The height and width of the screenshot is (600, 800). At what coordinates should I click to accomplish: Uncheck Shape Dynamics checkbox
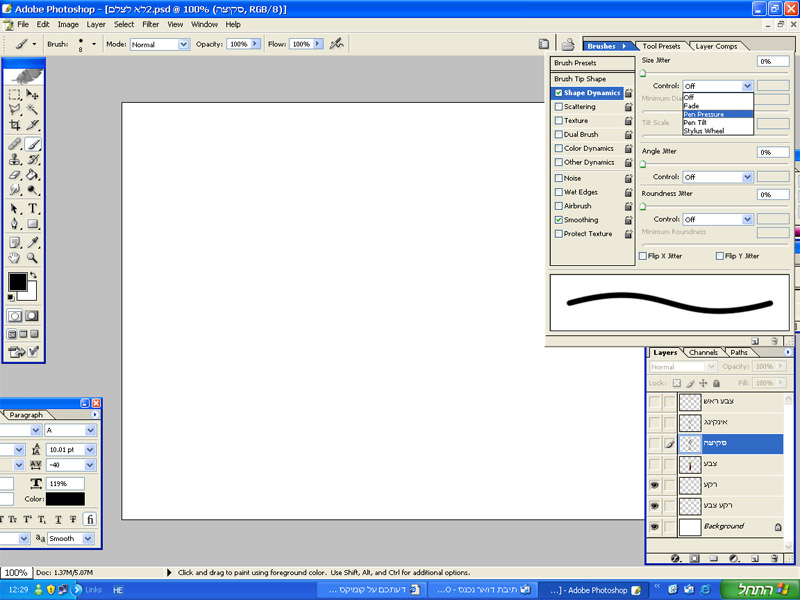tap(559, 93)
